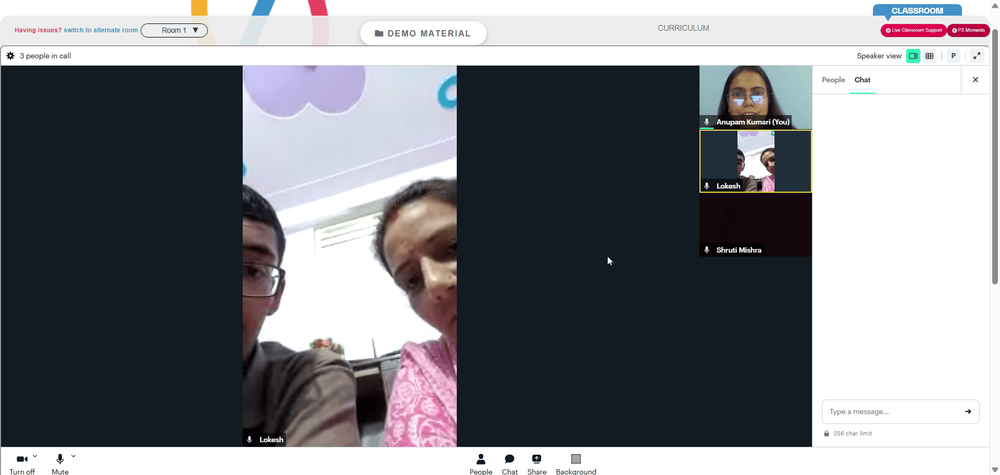Select Anupam Kumari (You) video thumbnail

coord(756,98)
